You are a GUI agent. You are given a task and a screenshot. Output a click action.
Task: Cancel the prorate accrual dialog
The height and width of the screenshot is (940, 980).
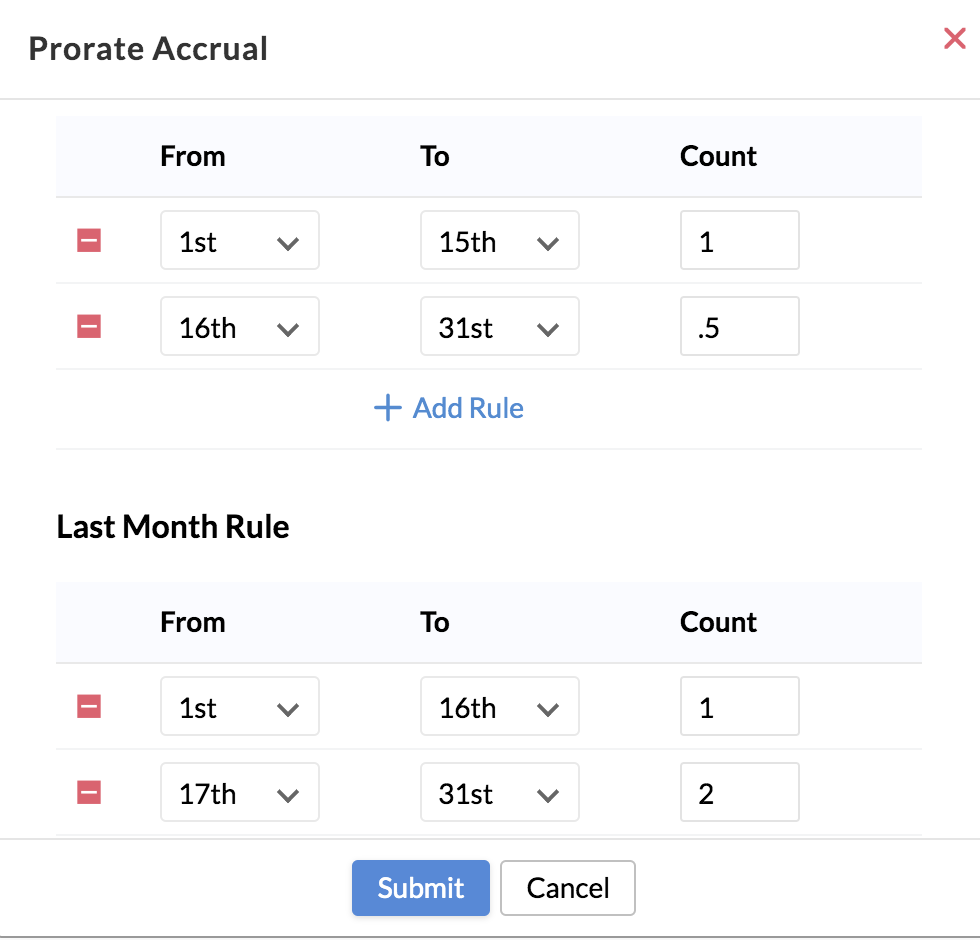pos(567,888)
